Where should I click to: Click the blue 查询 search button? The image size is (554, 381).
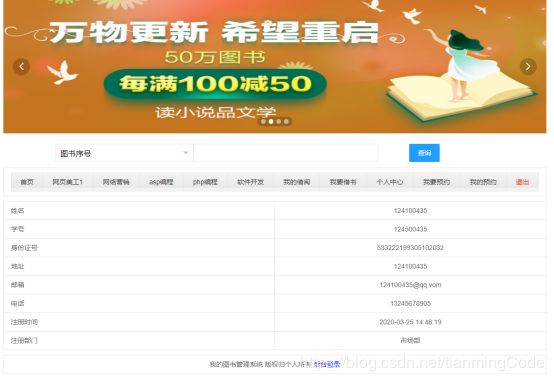[x=424, y=153]
